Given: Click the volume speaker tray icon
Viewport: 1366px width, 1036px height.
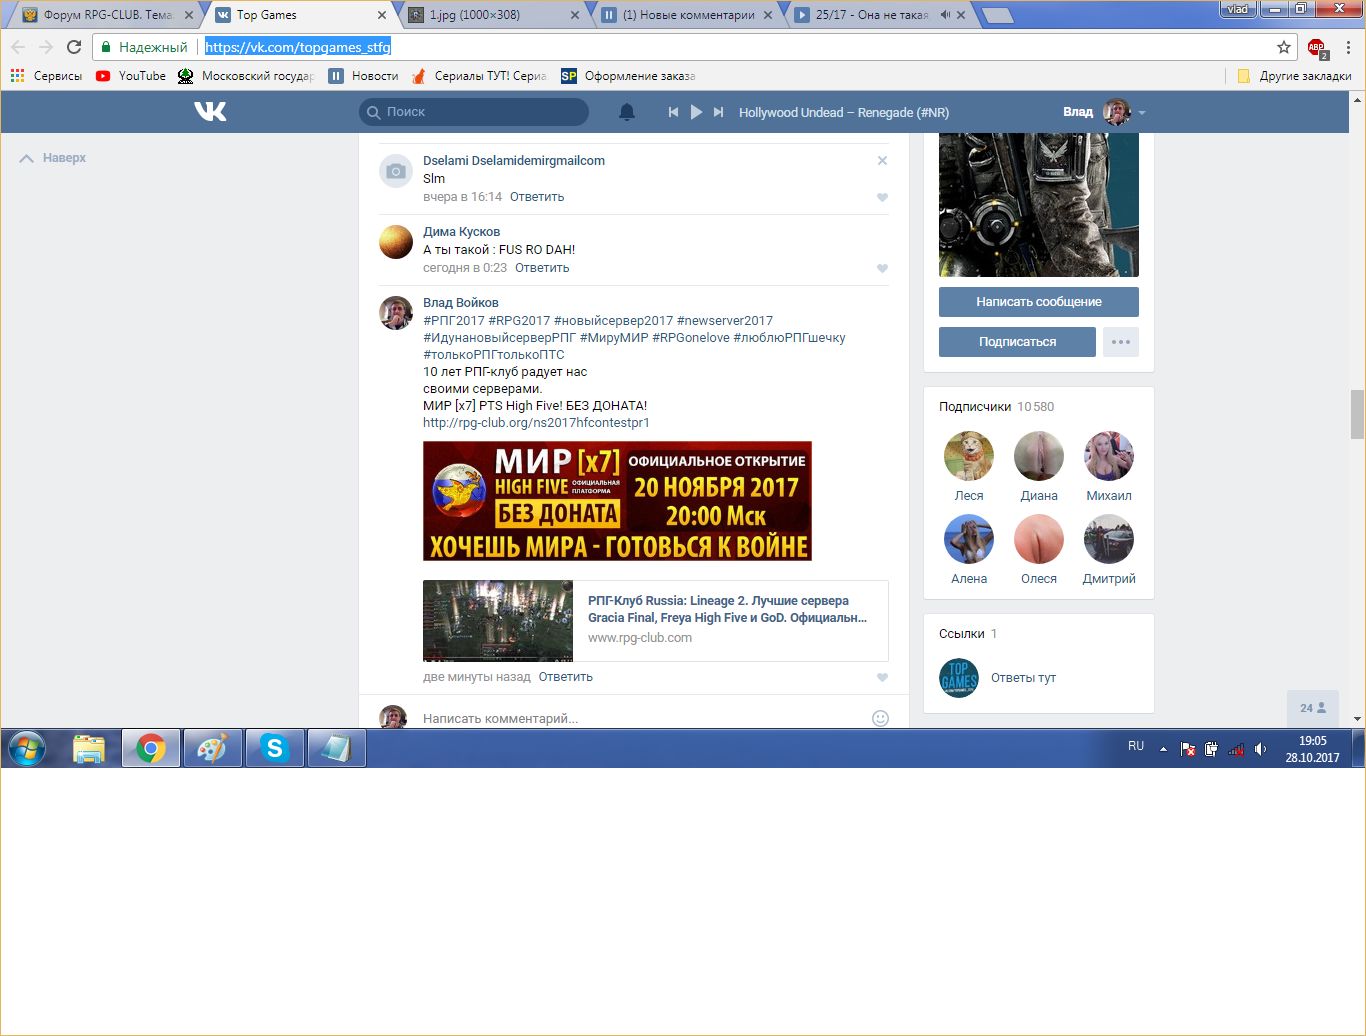Looking at the screenshot, I should pos(1260,749).
